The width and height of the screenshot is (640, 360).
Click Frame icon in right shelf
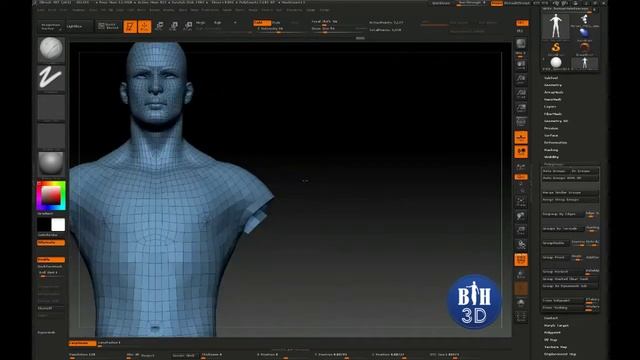(x=521, y=201)
